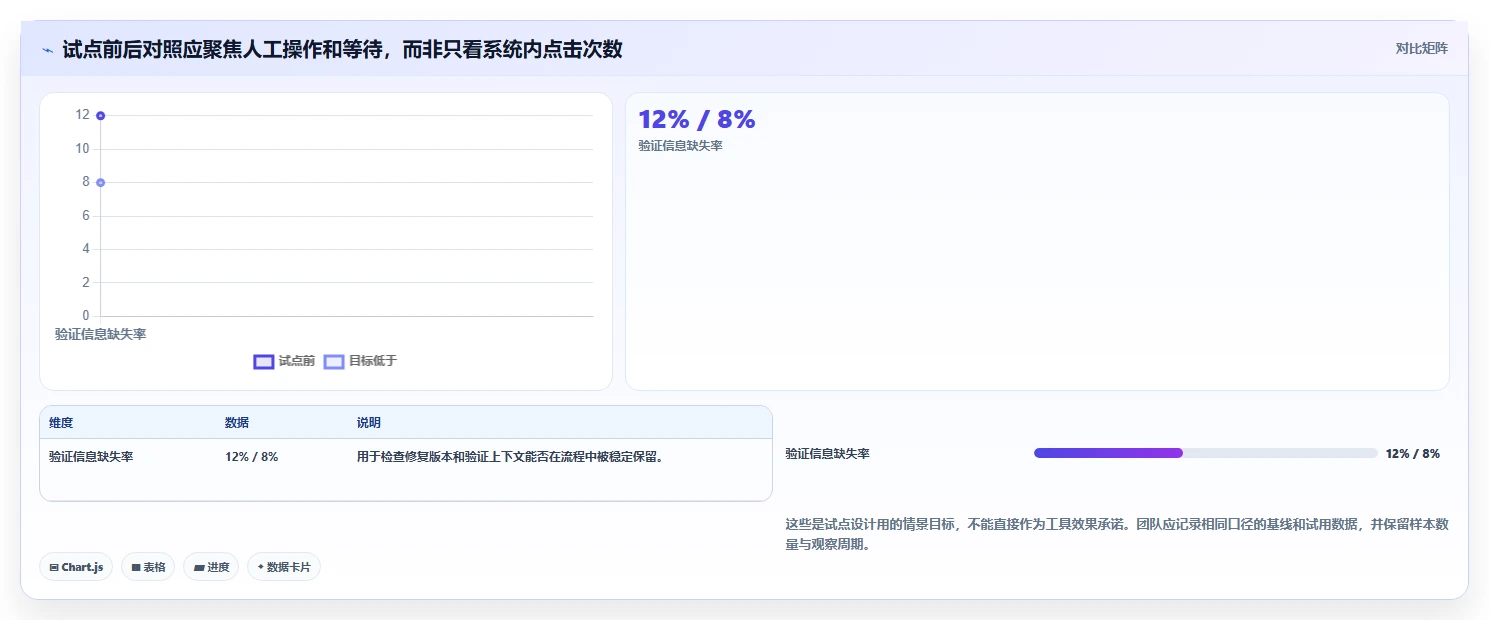Click the lightning icon before the title
1489x620 pixels.
tap(48, 50)
